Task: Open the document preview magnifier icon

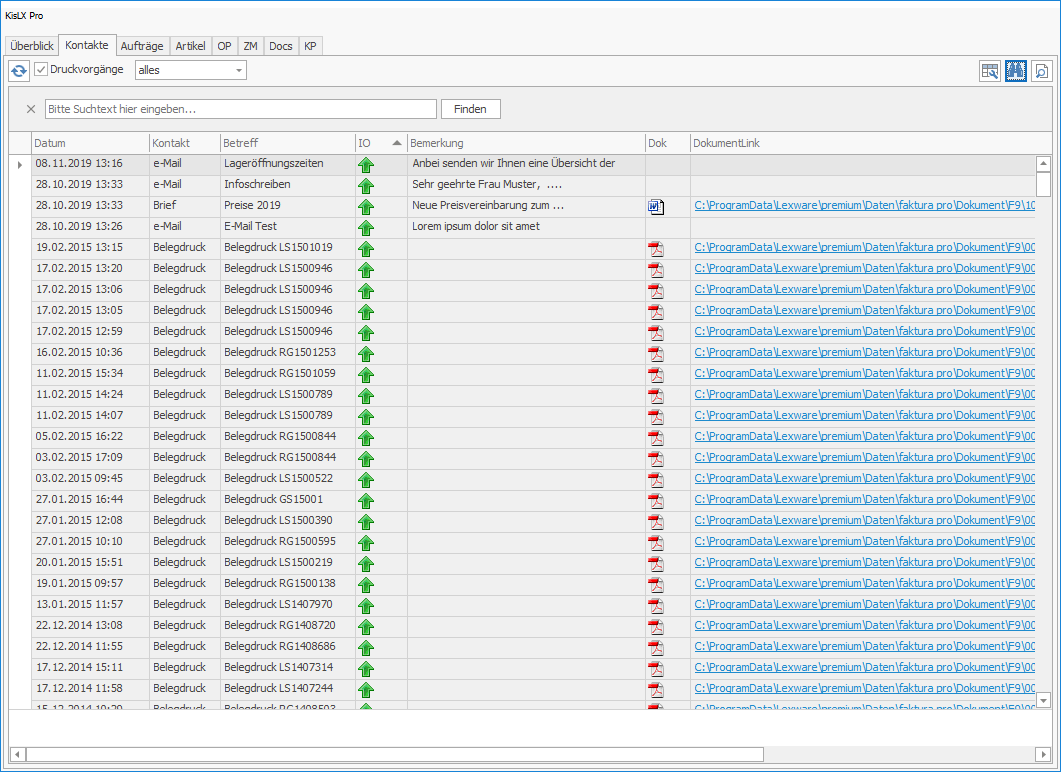Action: click(x=1042, y=70)
